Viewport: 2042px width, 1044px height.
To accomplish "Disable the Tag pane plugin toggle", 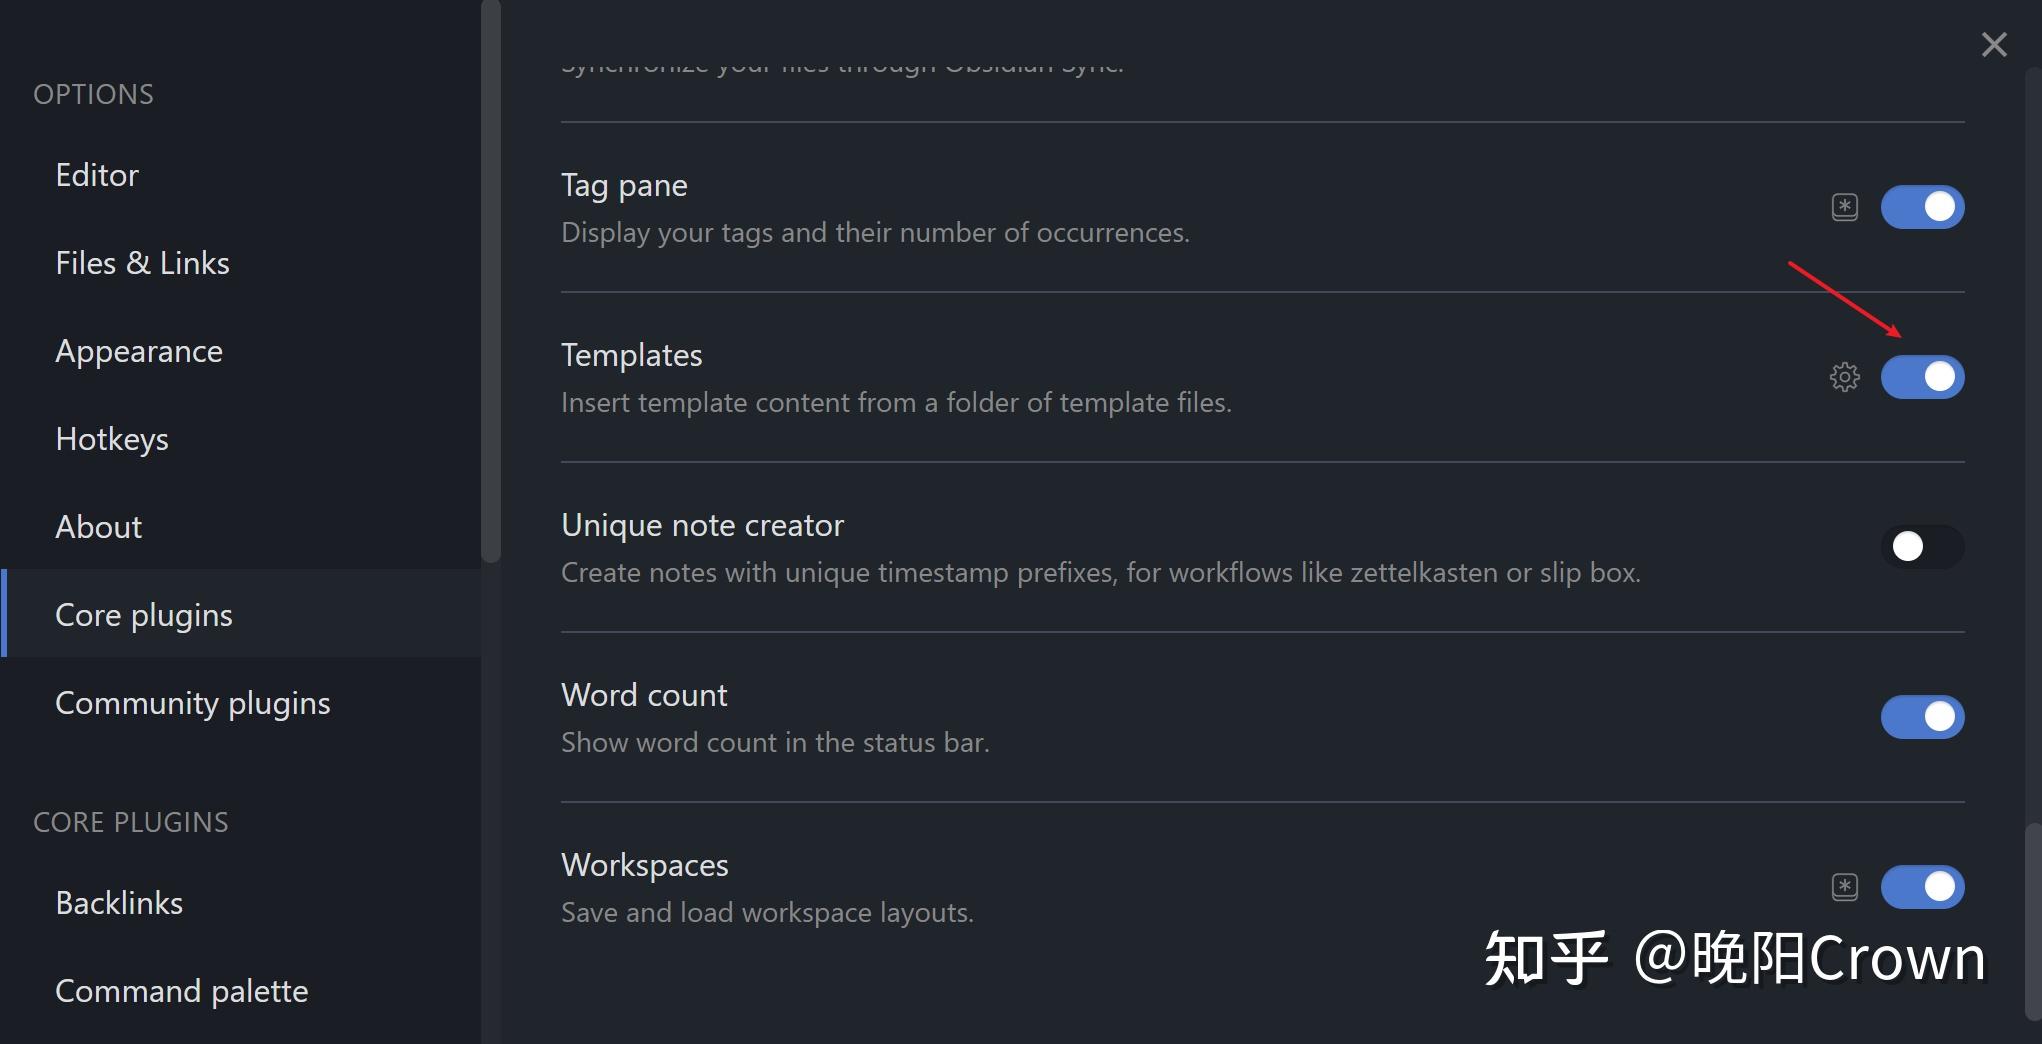I will 1922,207.
